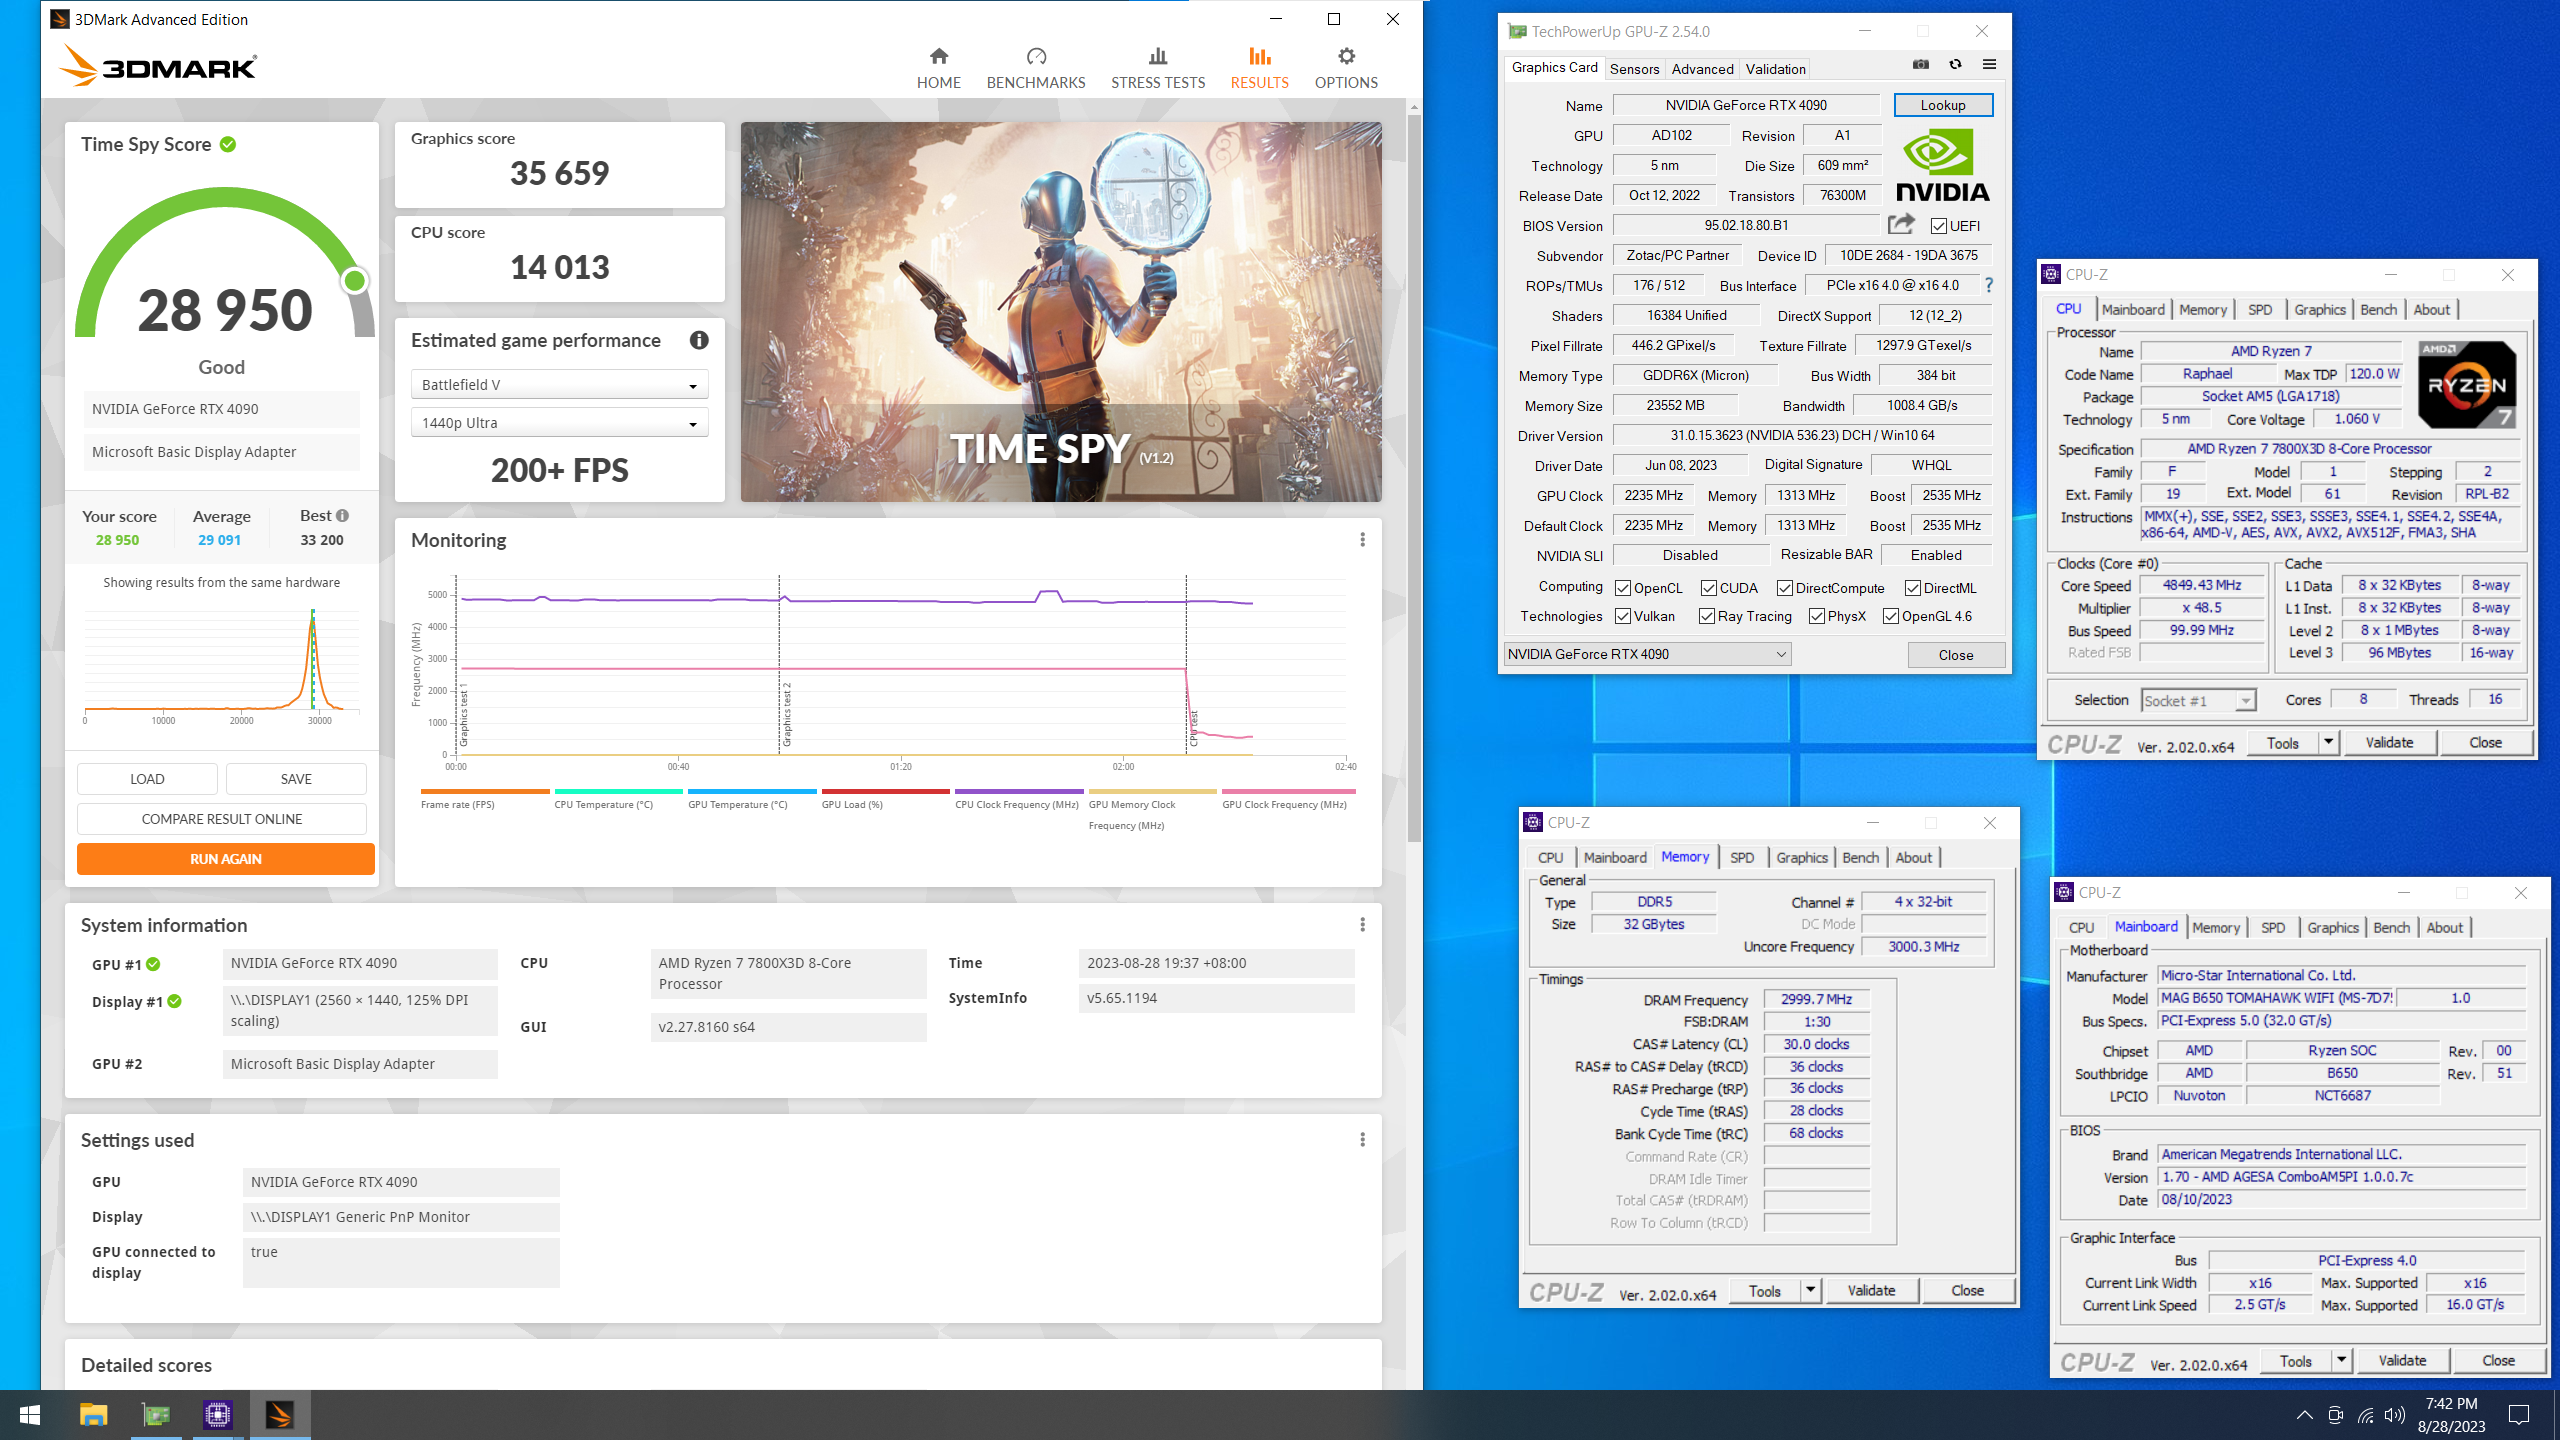This screenshot has width=2560, height=1440.
Task: Open the OPTIONS gear icon
Action: coord(1346,56)
